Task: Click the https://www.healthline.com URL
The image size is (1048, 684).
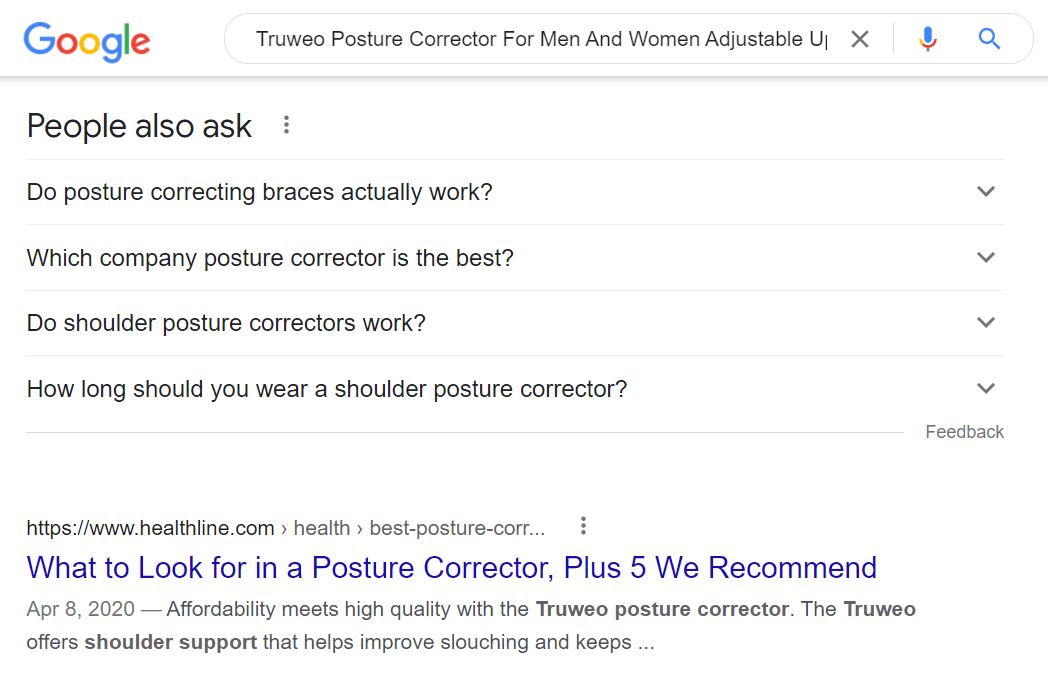Action: pos(150,528)
